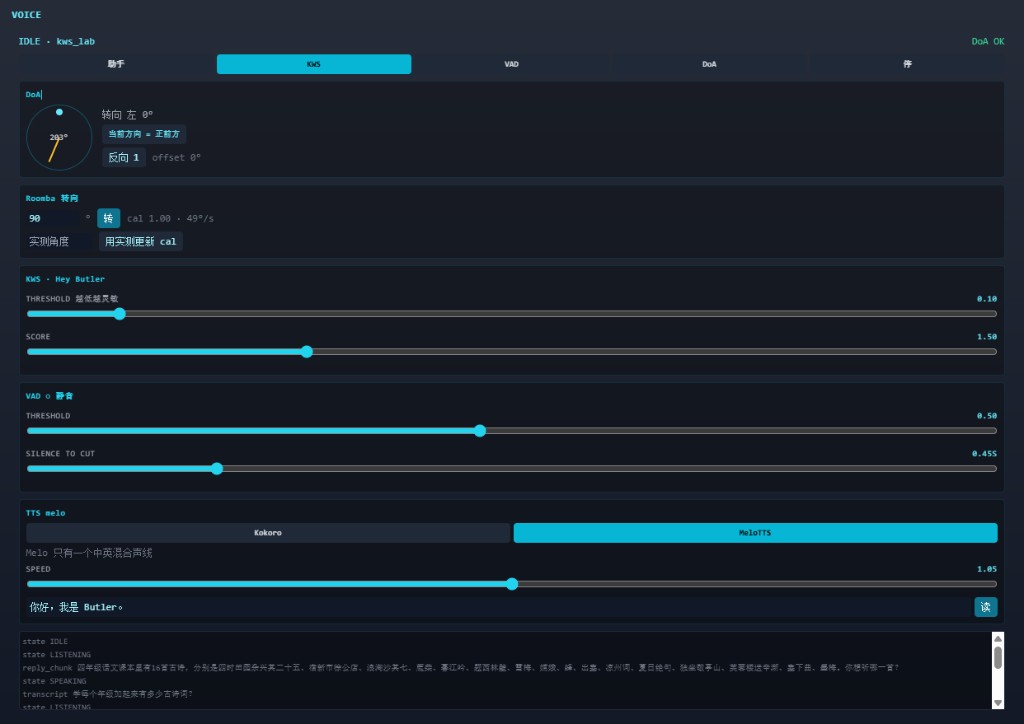Click the 转 button to rotate Roomba
The height and width of the screenshot is (724, 1024).
pos(108,218)
